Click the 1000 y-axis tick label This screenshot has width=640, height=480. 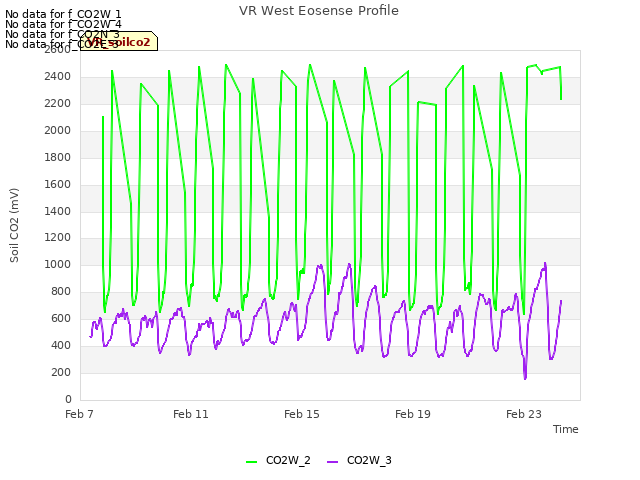(x=58, y=264)
